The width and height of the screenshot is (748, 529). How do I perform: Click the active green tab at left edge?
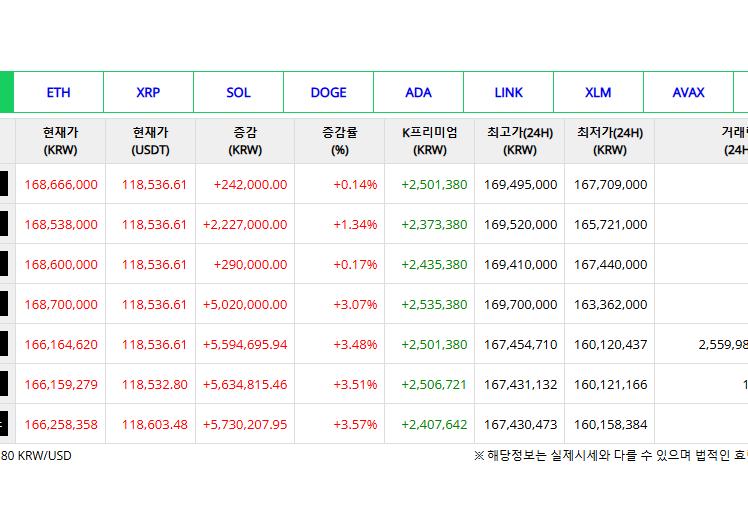click(5, 92)
